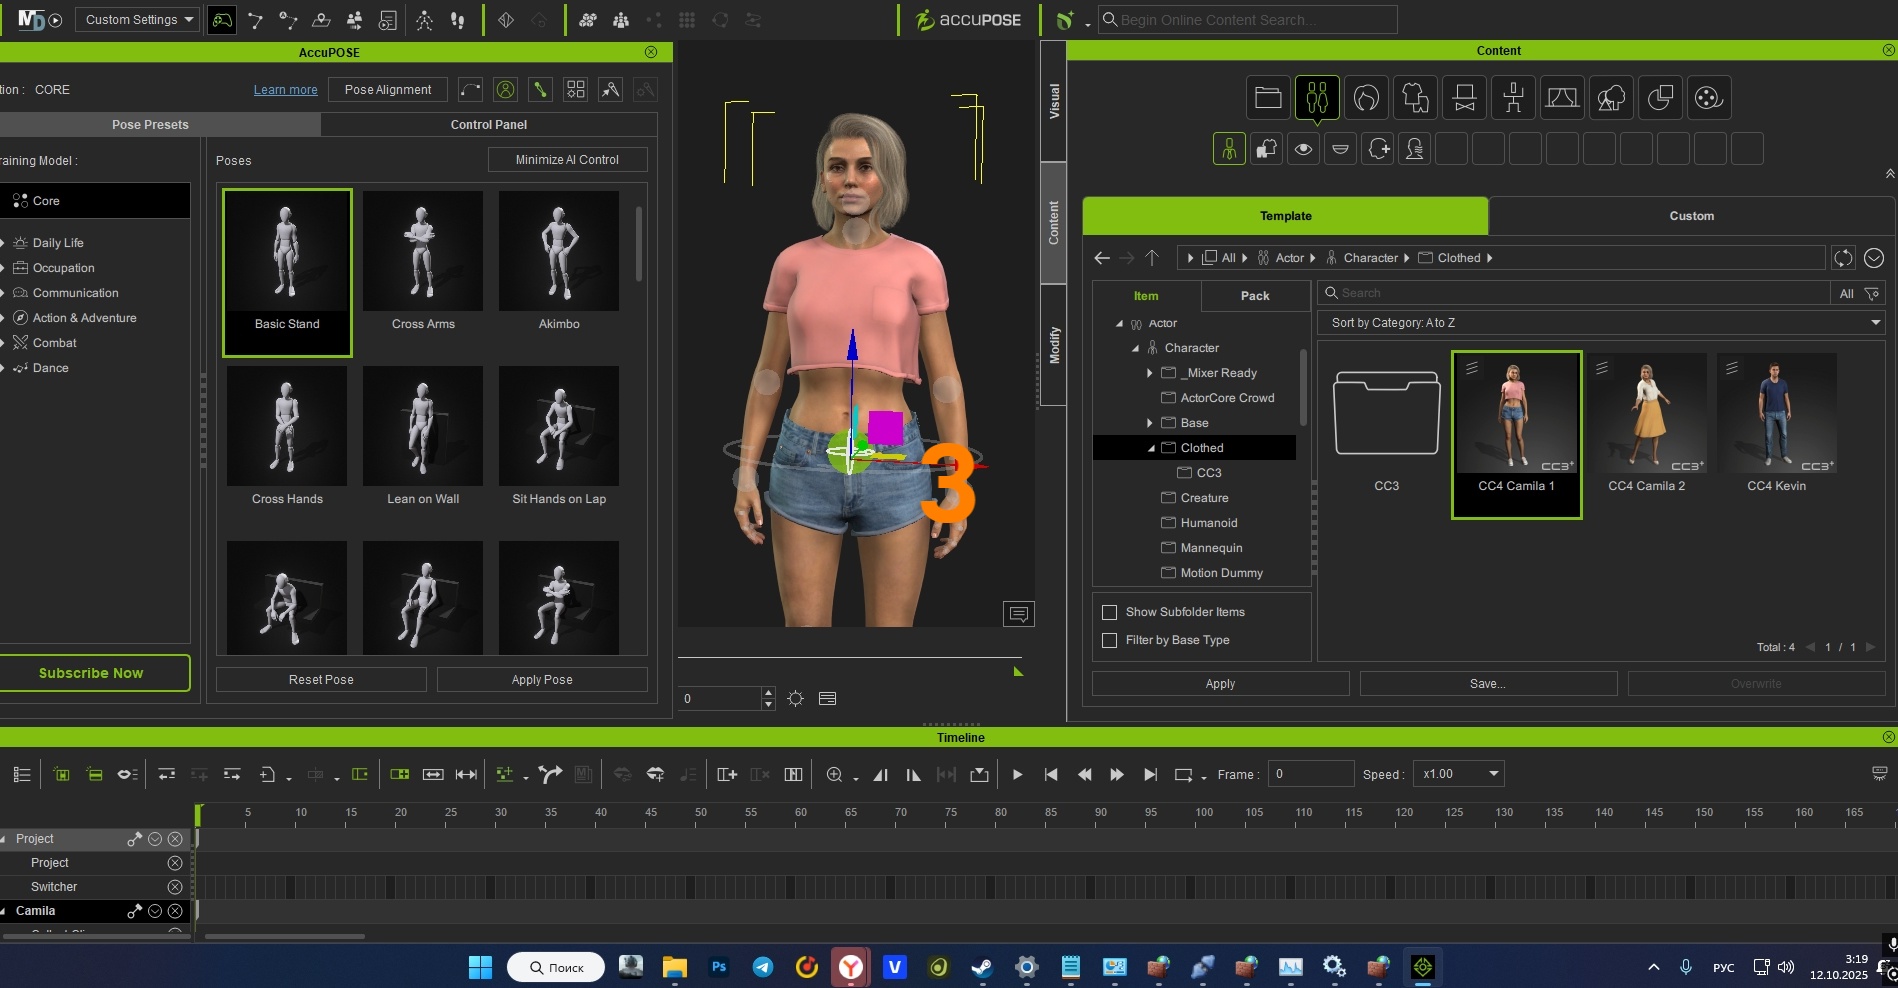Open the Scene category with trees icon
The height and width of the screenshot is (988, 1898).
tap(1611, 98)
